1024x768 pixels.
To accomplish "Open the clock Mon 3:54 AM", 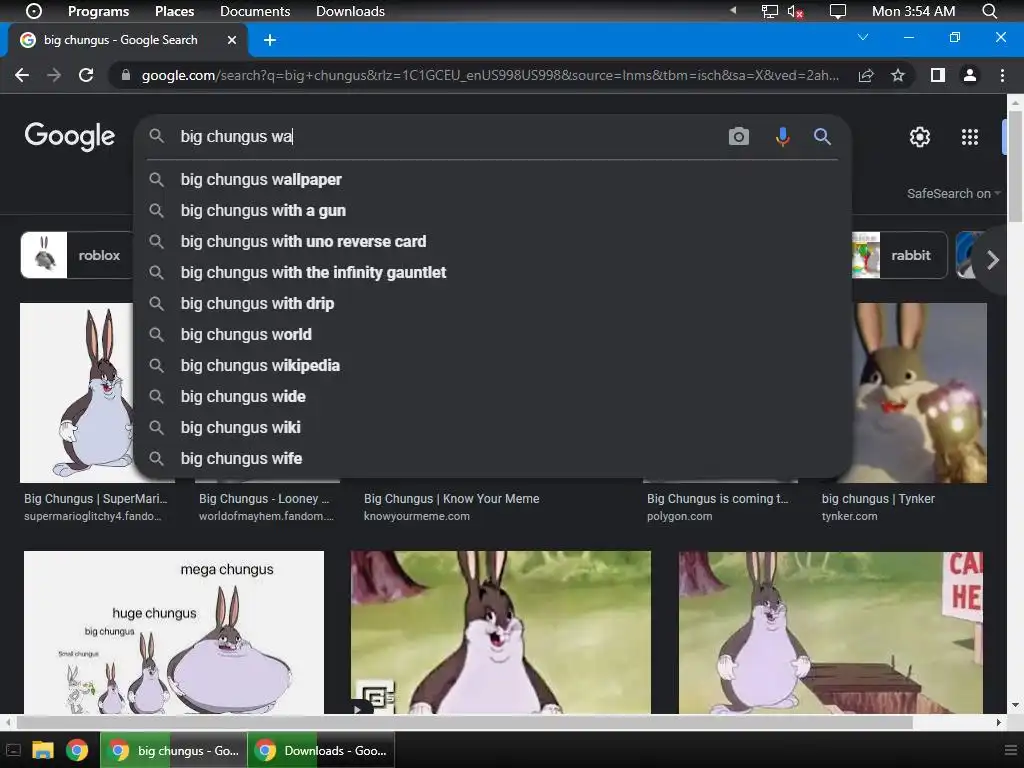I will pos(913,11).
